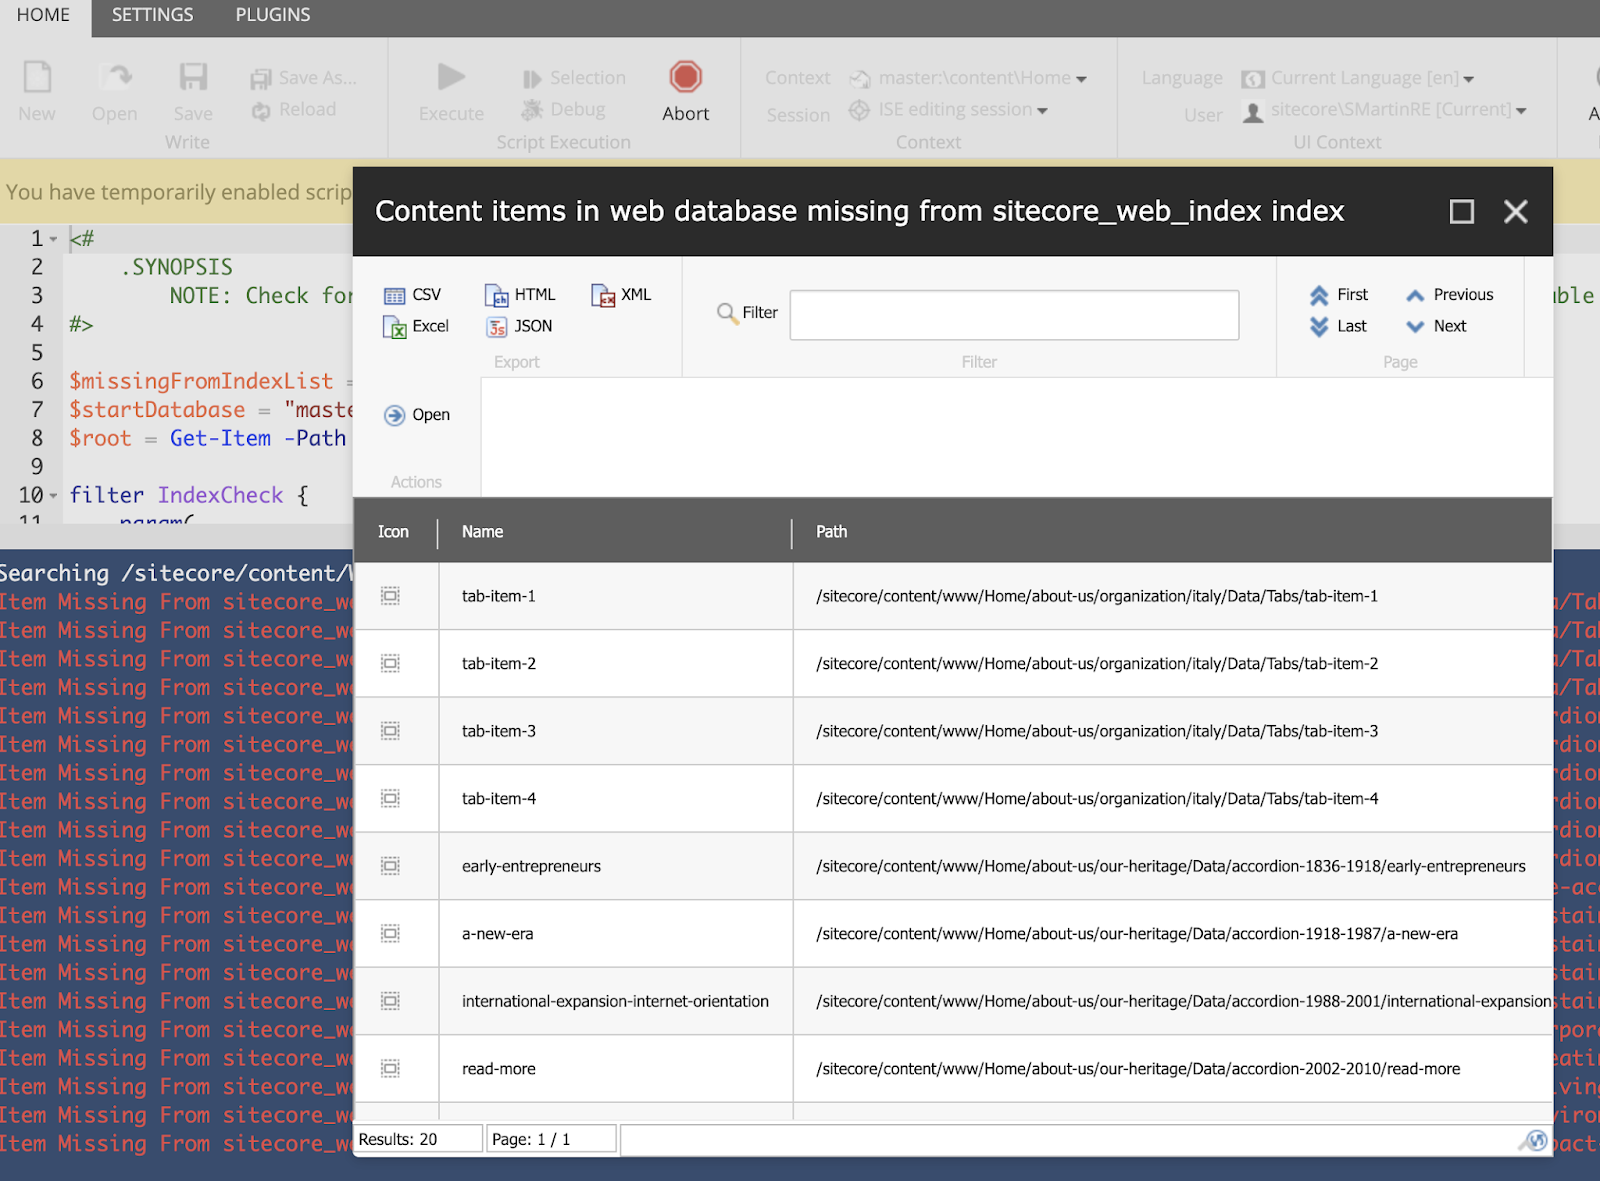Image resolution: width=1600 pixels, height=1181 pixels.
Task: Open the user sitecore\SMartinRE dropdown
Action: click(1385, 110)
